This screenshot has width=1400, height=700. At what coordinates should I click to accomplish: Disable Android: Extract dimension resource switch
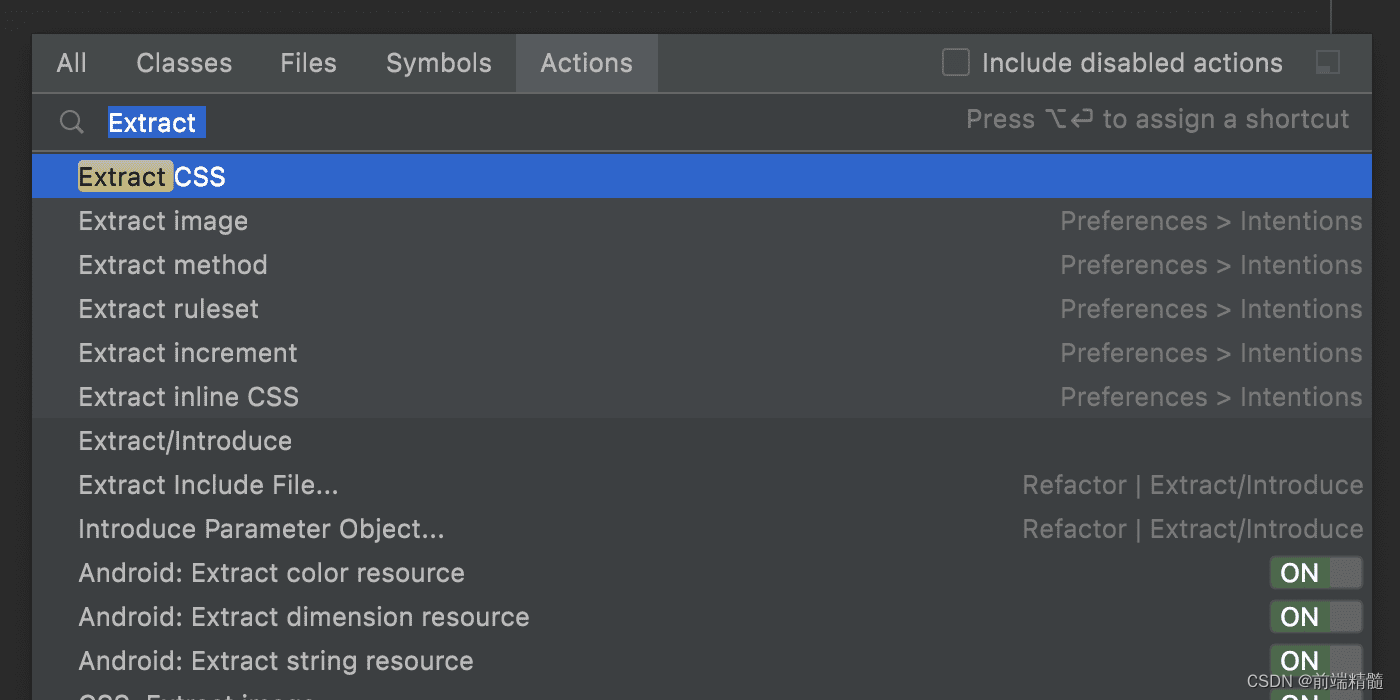[x=1316, y=616]
